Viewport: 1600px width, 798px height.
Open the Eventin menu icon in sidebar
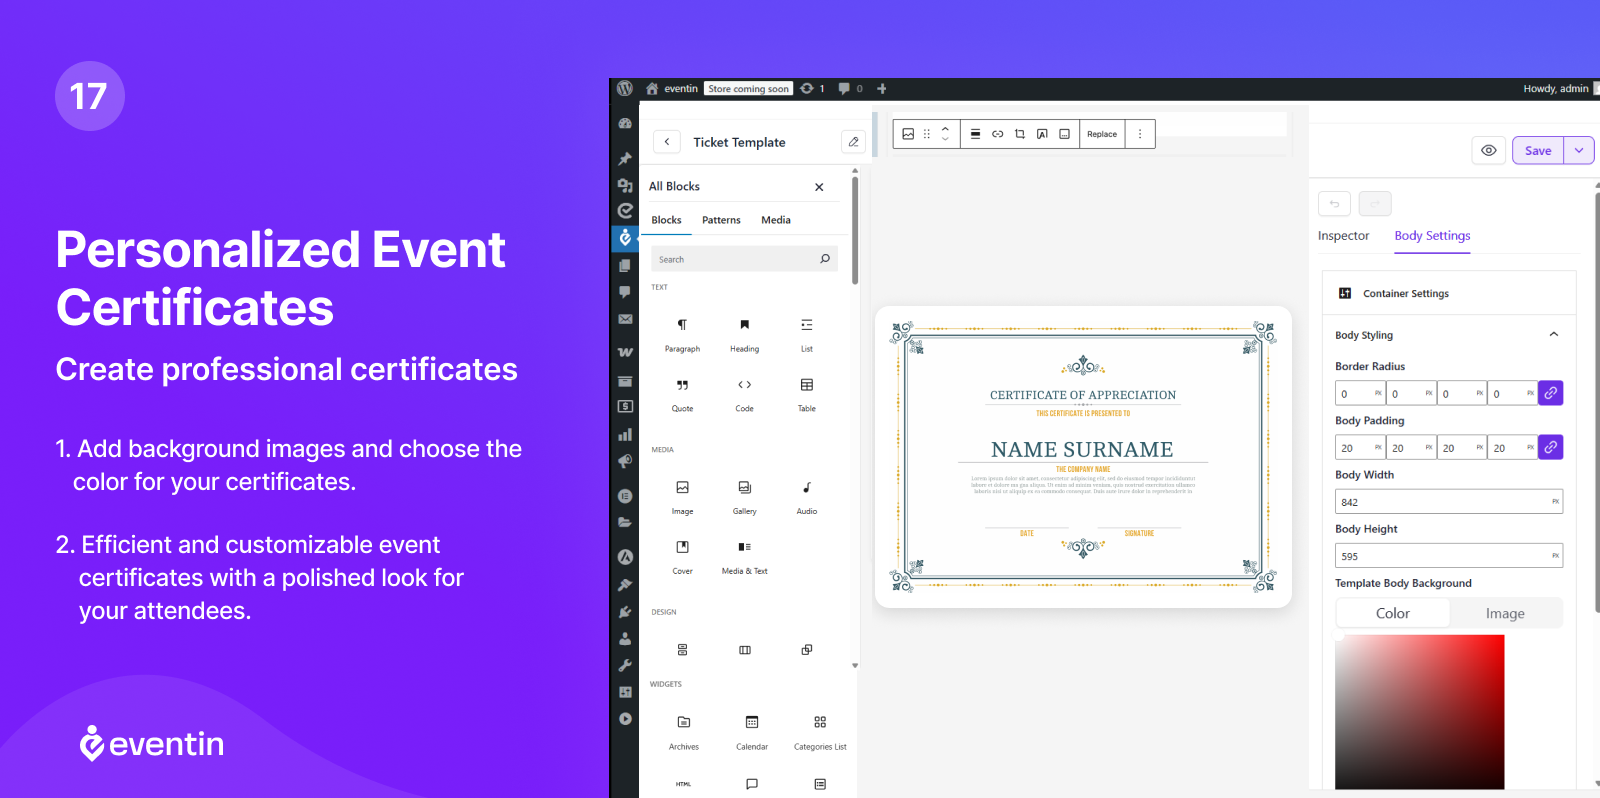pos(625,237)
